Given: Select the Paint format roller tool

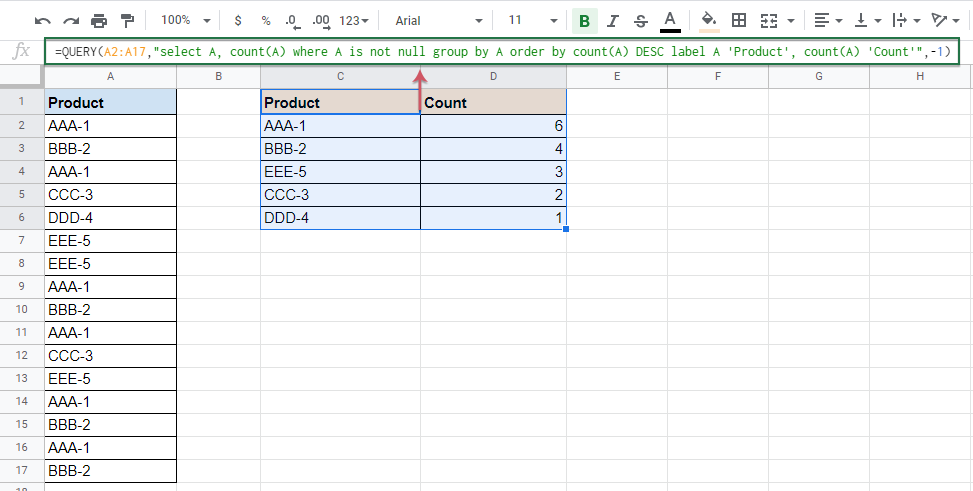Looking at the screenshot, I should point(127,20).
